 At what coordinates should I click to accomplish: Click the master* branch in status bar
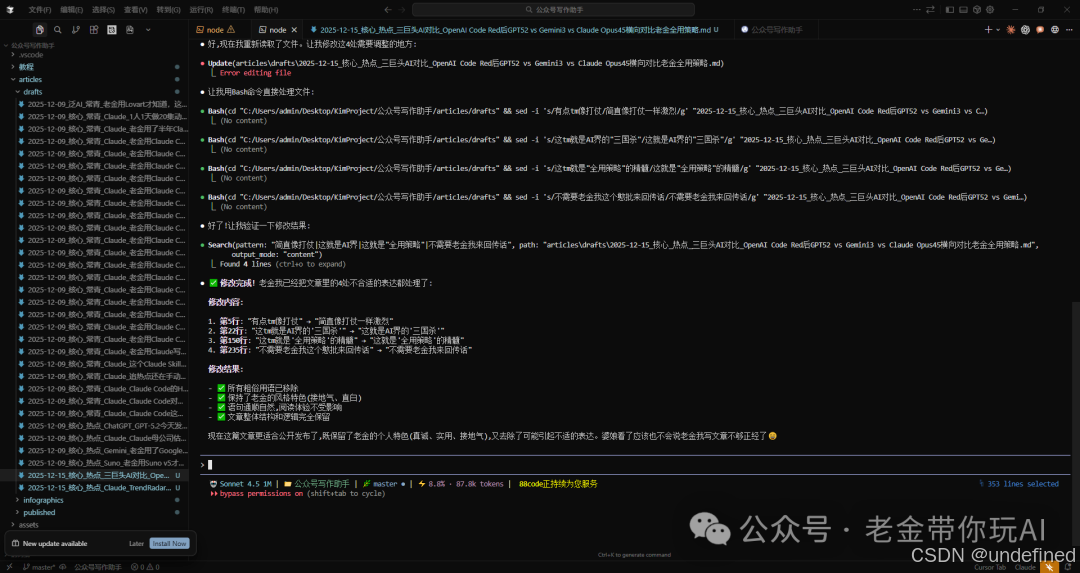[39, 567]
